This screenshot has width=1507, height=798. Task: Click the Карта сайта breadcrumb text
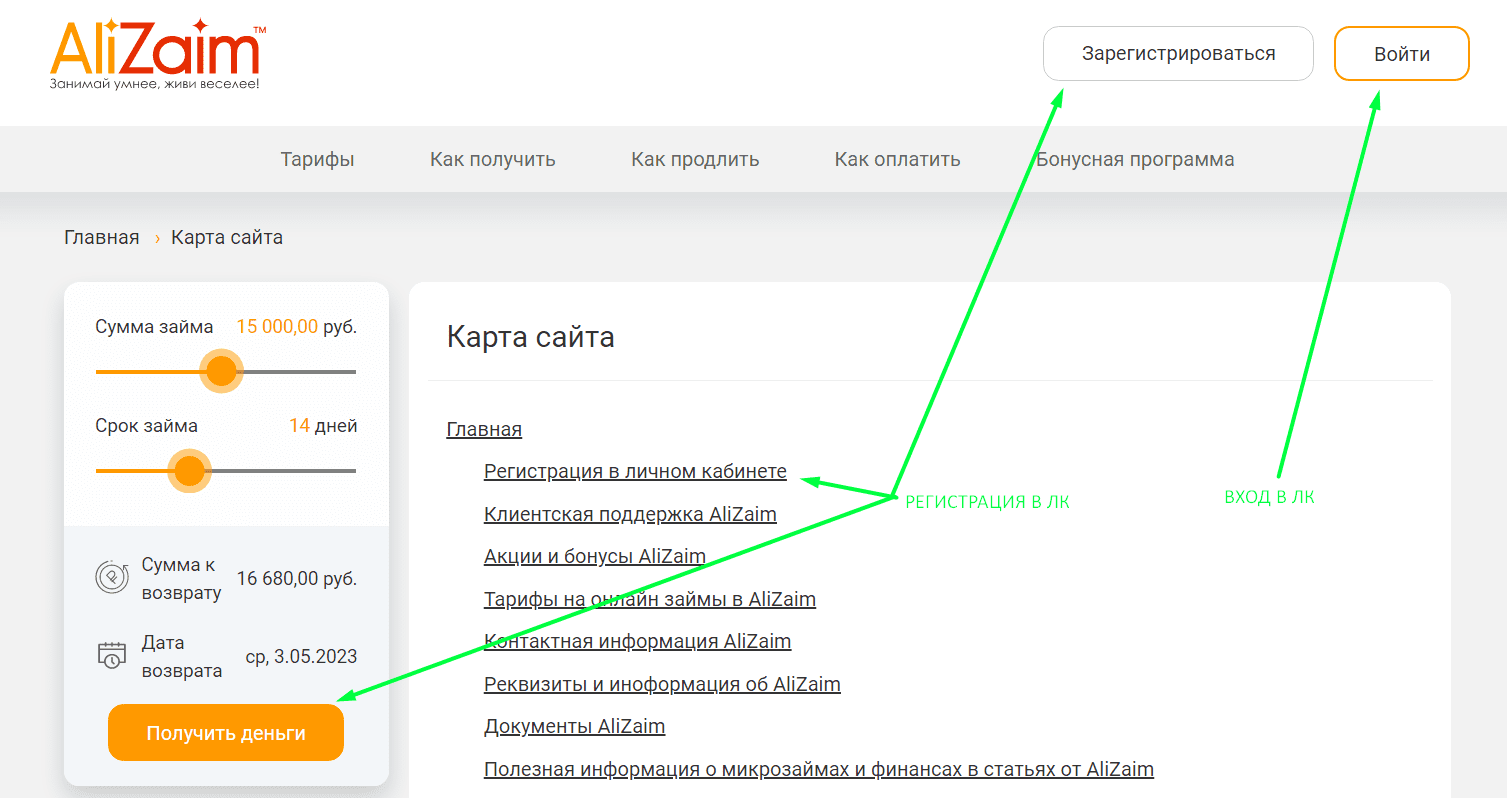click(x=227, y=238)
